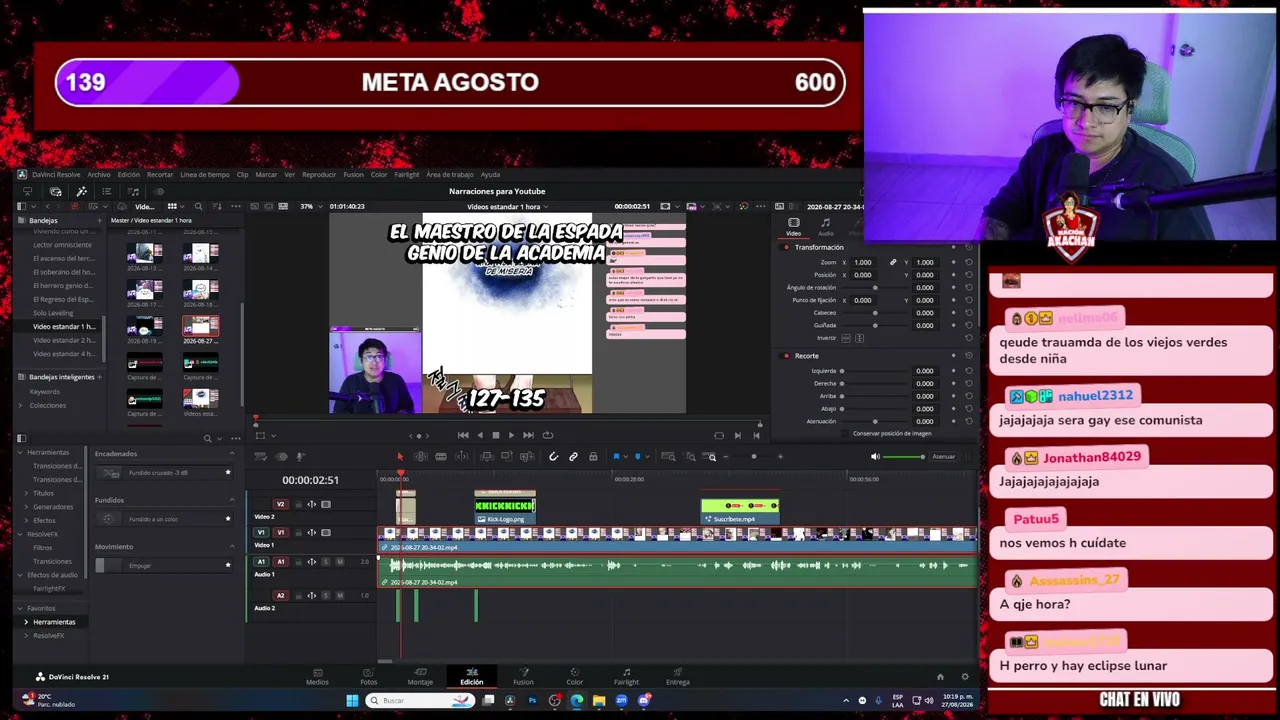Open the viewer zoom 37% dropdown
The width and height of the screenshot is (1280, 720).
click(x=313, y=206)
